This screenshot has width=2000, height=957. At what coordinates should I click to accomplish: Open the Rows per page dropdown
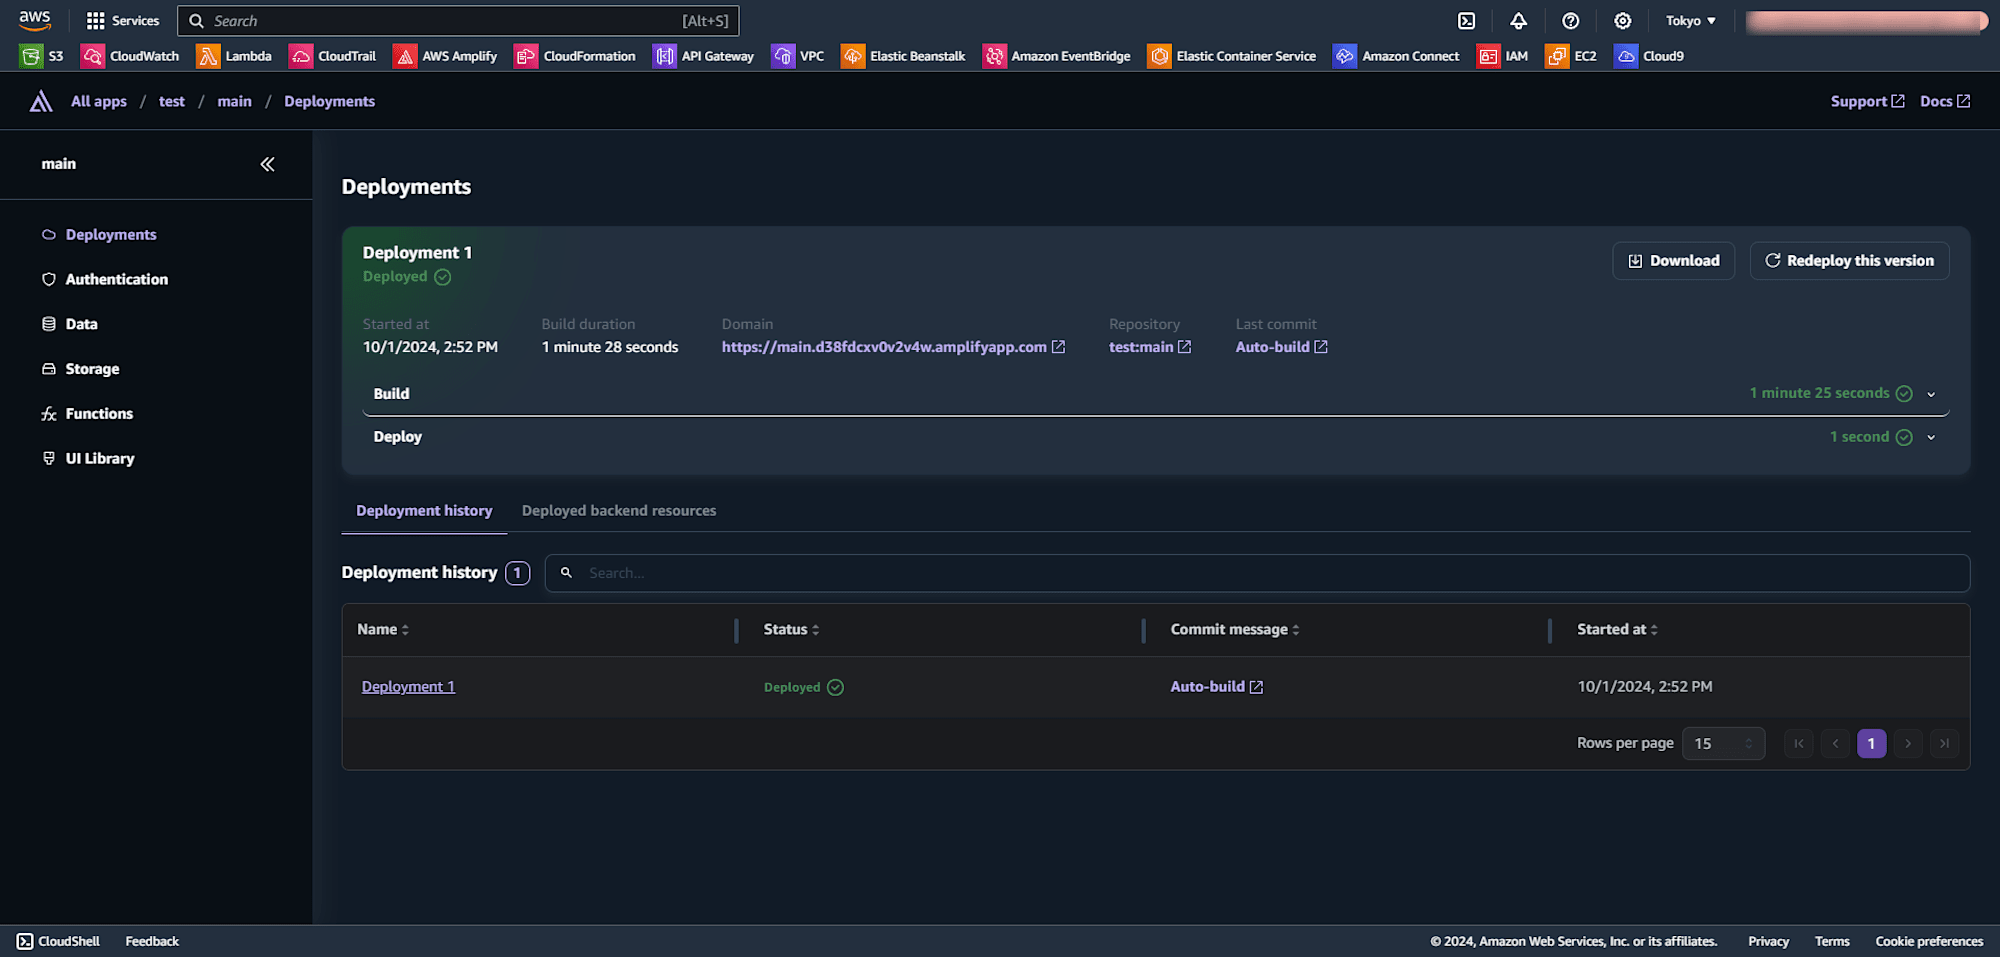click(x=1723, y=743)
